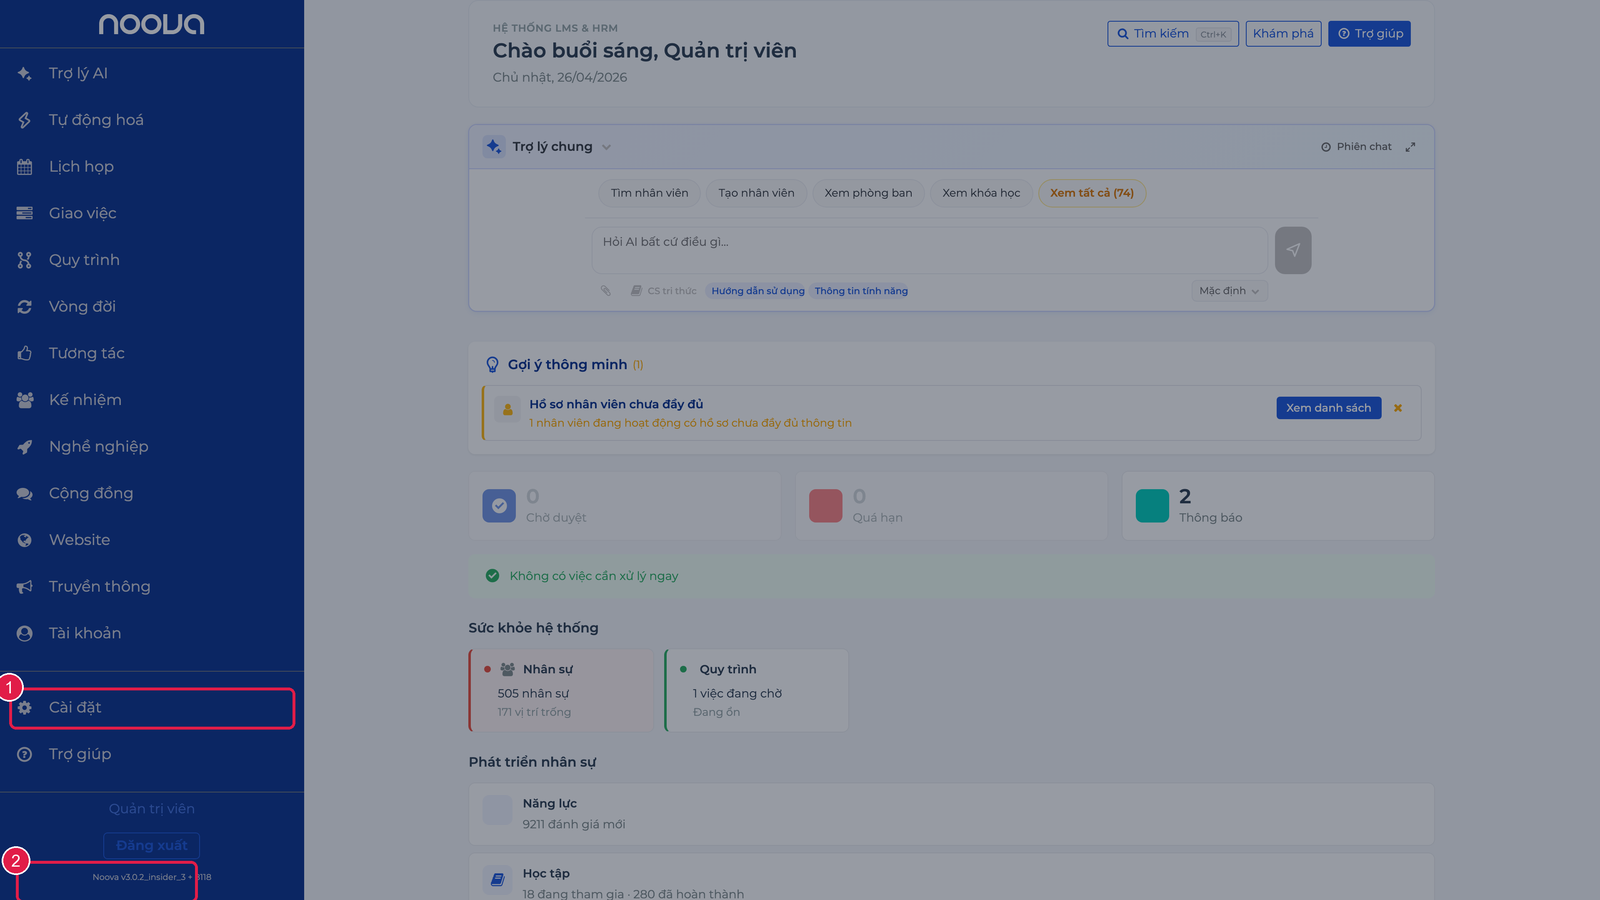Open the Mặc định mode dropdown
This screenshot has height=900, width=1600.
[x=1229, y=291]
